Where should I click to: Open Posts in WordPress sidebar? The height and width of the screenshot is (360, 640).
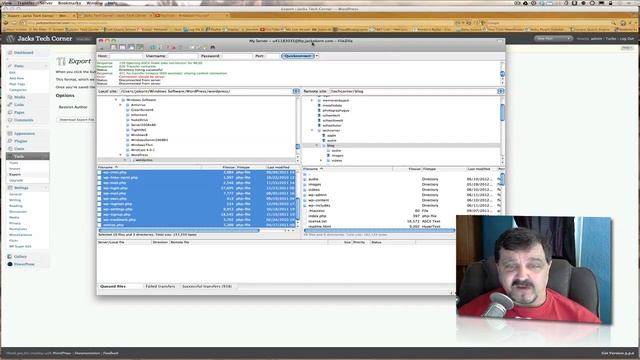(19, 66)
